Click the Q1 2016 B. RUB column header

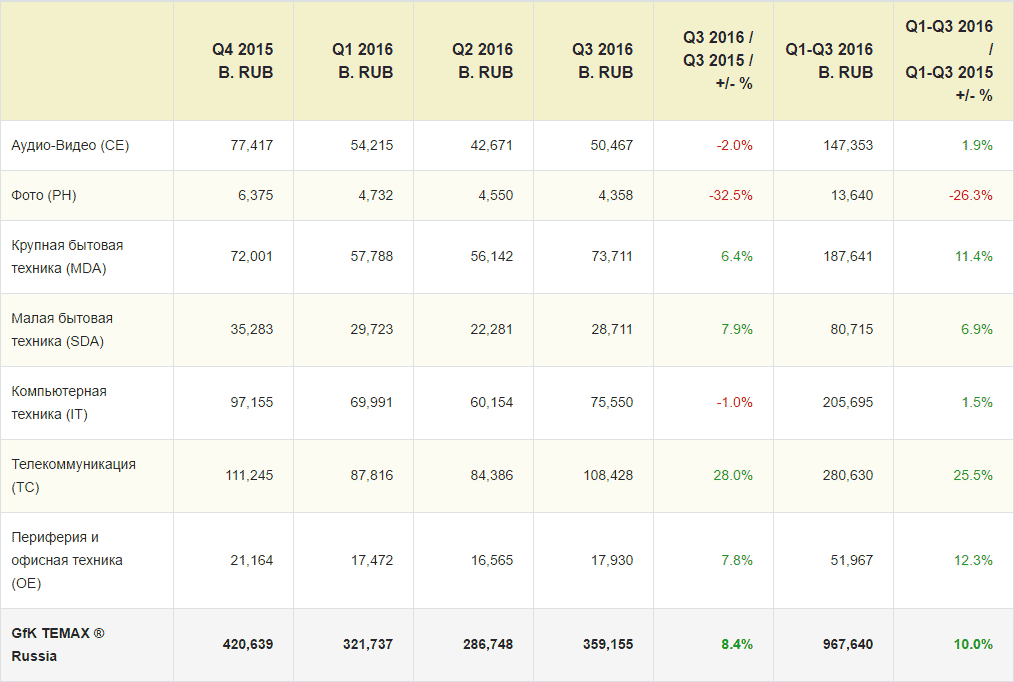tap(362, 61)
